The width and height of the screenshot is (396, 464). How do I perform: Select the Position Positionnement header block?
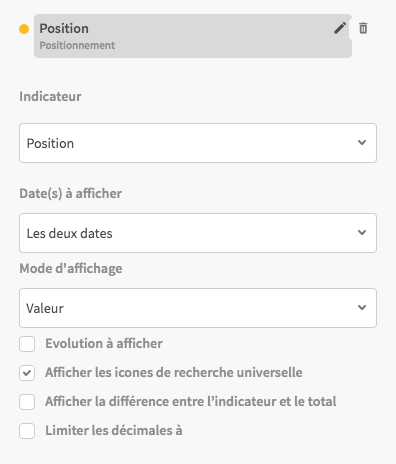[193, 36]
